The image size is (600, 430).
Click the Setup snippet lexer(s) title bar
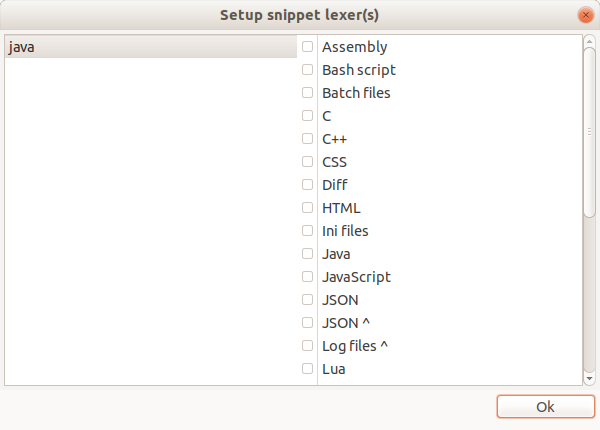pyautogui.click(x=299, y=15)
